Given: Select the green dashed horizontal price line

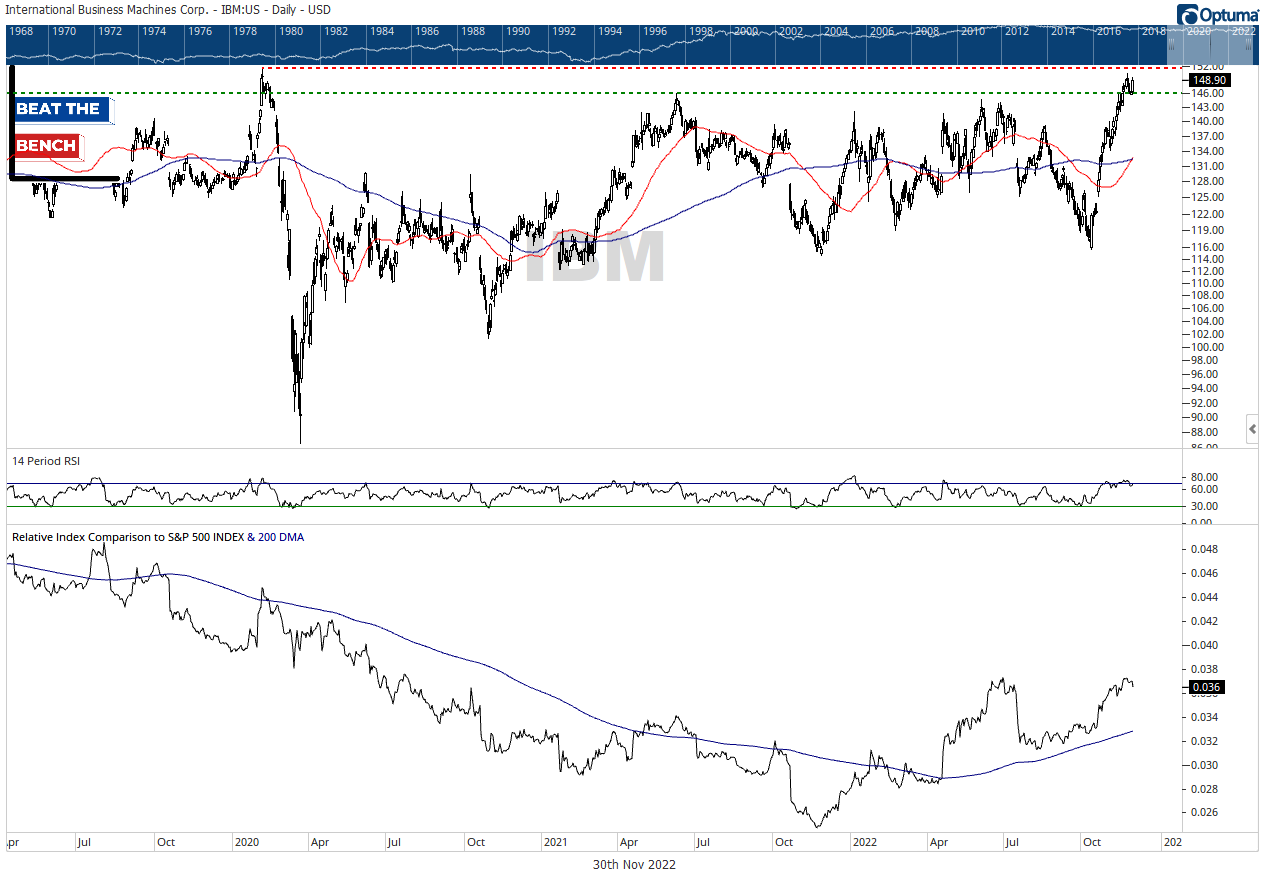Looking at the screenshot, I should click(x=593, y=93).
